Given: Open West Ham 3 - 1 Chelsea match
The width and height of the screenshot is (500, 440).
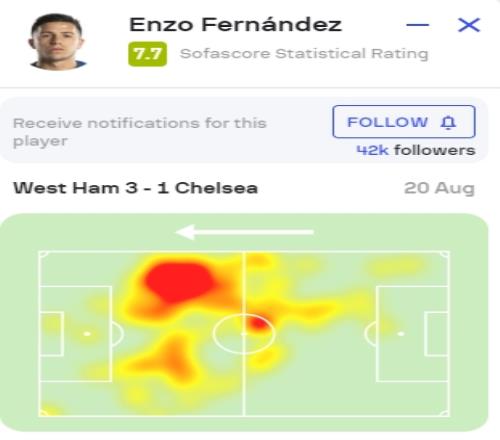Looking at the screenshot, I should coord(136,188).
